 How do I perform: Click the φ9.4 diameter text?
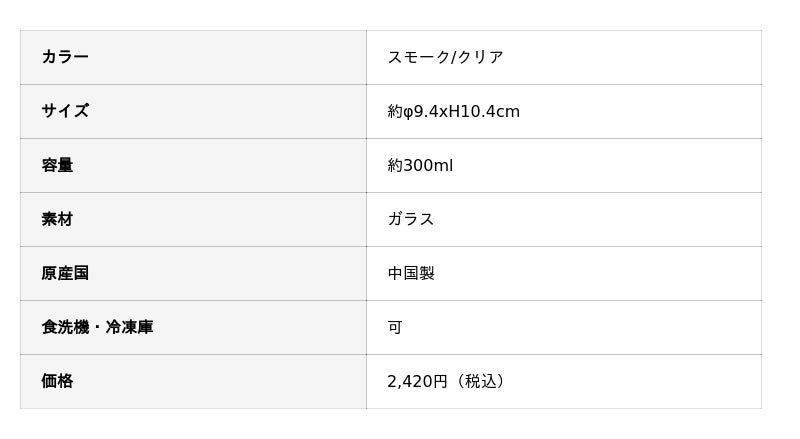(x=420, y=111)
